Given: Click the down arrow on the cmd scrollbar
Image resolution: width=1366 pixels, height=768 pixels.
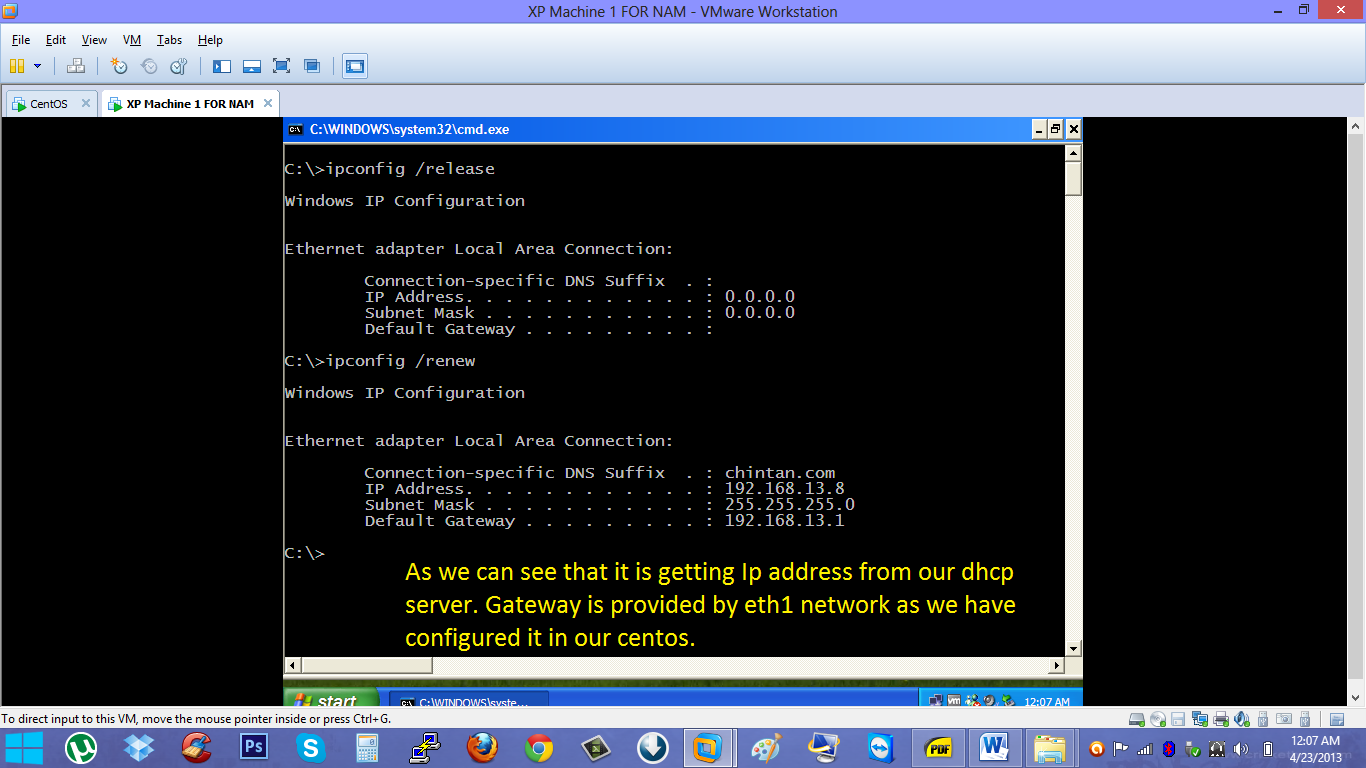Looking at the screenshot, I should coord(1072,648).
